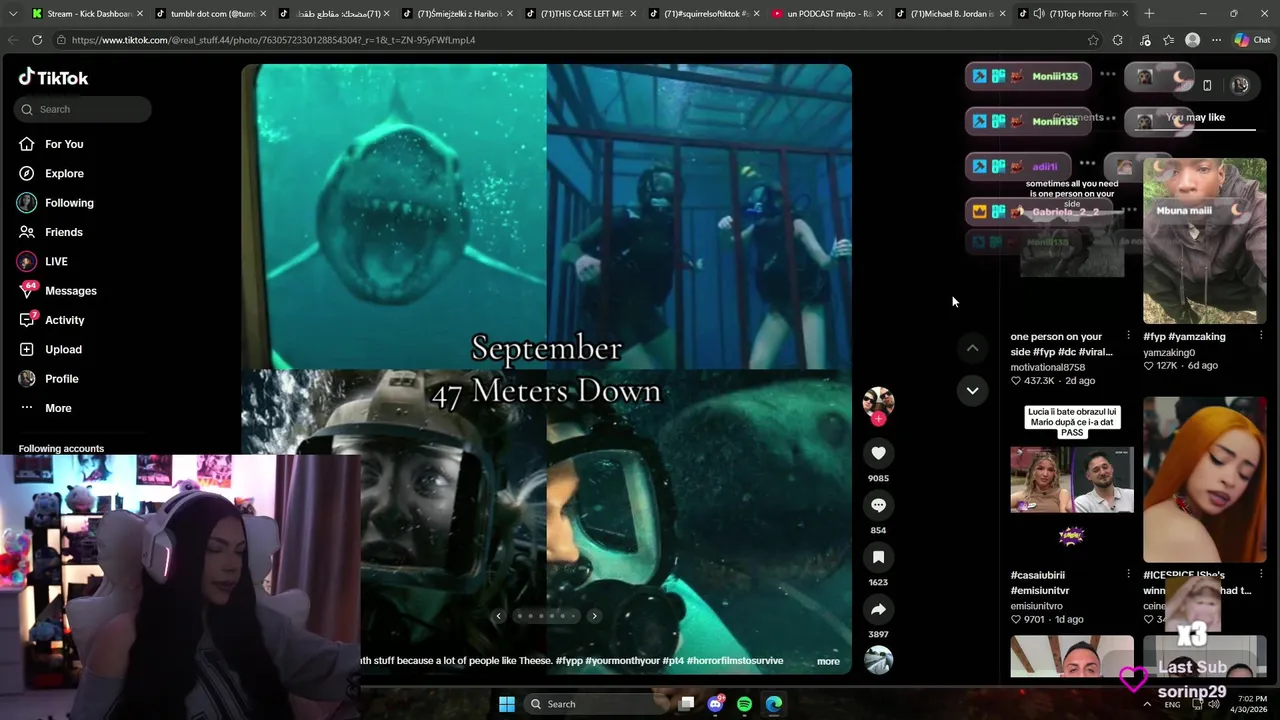Open the tab search dropdown arrow
This screenshot has width=1280, height=720.
[x=12, y=14]
